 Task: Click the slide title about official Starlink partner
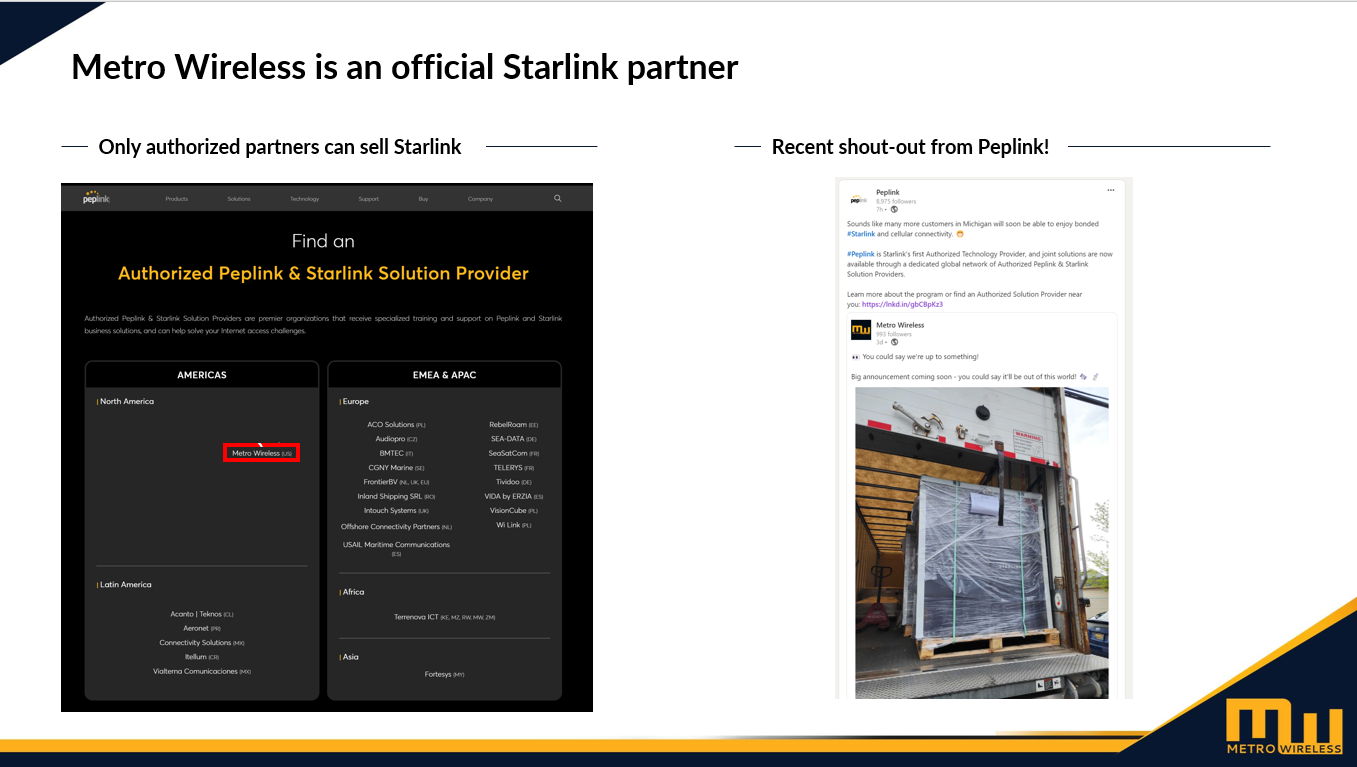[405, 67]
